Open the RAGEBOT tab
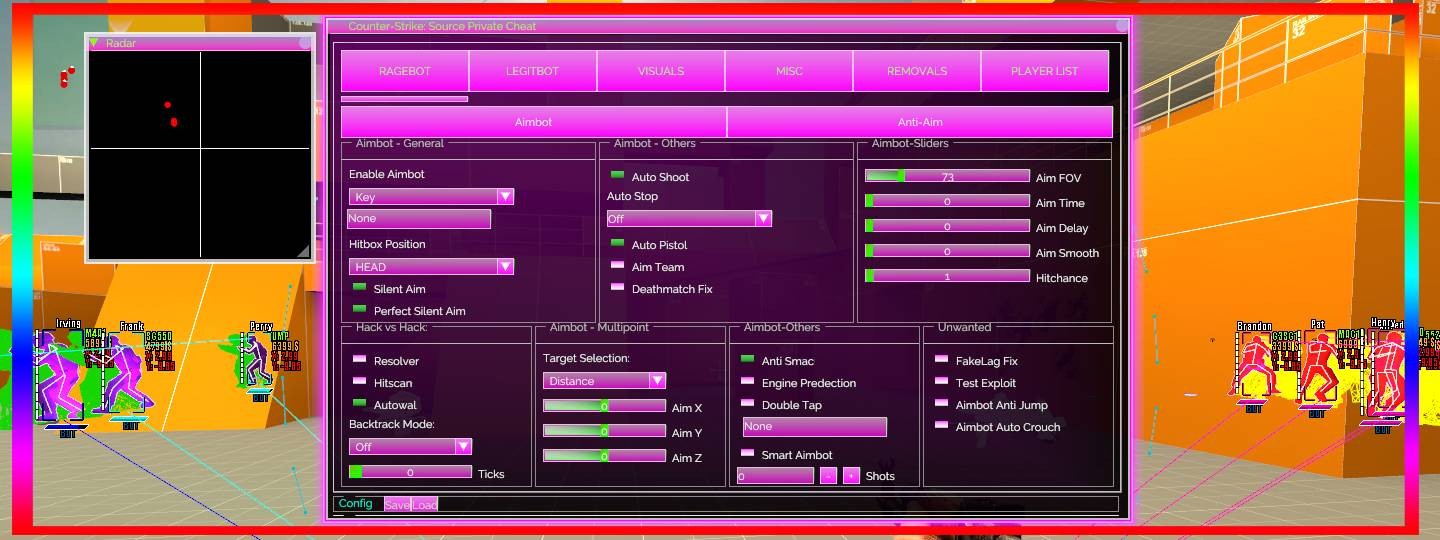Image resolution: width=1440 pixels, height=540 pixels. [405, 71]
